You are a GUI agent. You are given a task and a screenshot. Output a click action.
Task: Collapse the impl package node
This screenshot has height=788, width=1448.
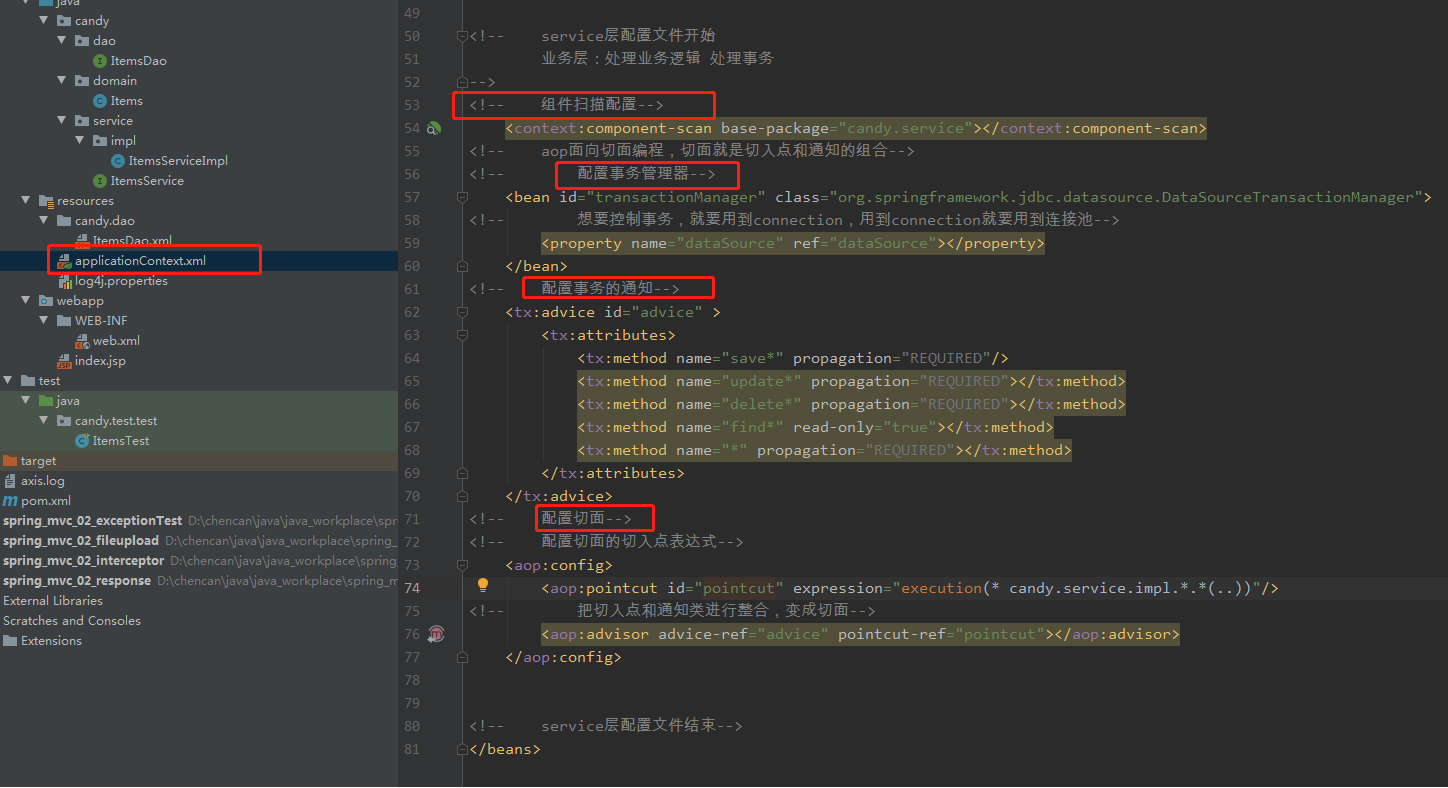[x=79, y=141]
